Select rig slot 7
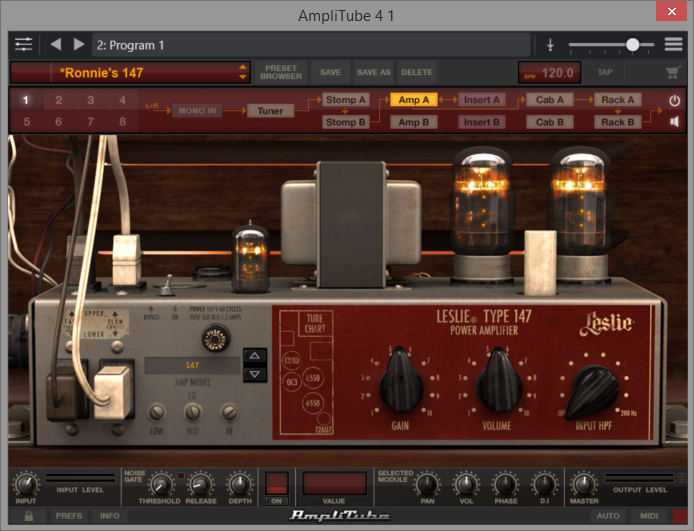The image size is (694, 531). point(90,122)
